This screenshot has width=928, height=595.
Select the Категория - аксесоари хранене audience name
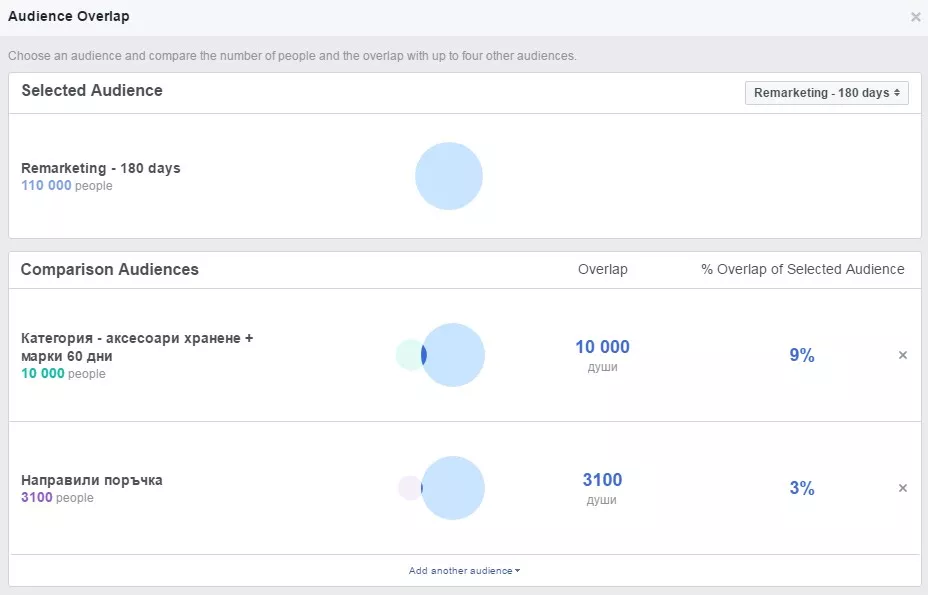click(137, 347)
